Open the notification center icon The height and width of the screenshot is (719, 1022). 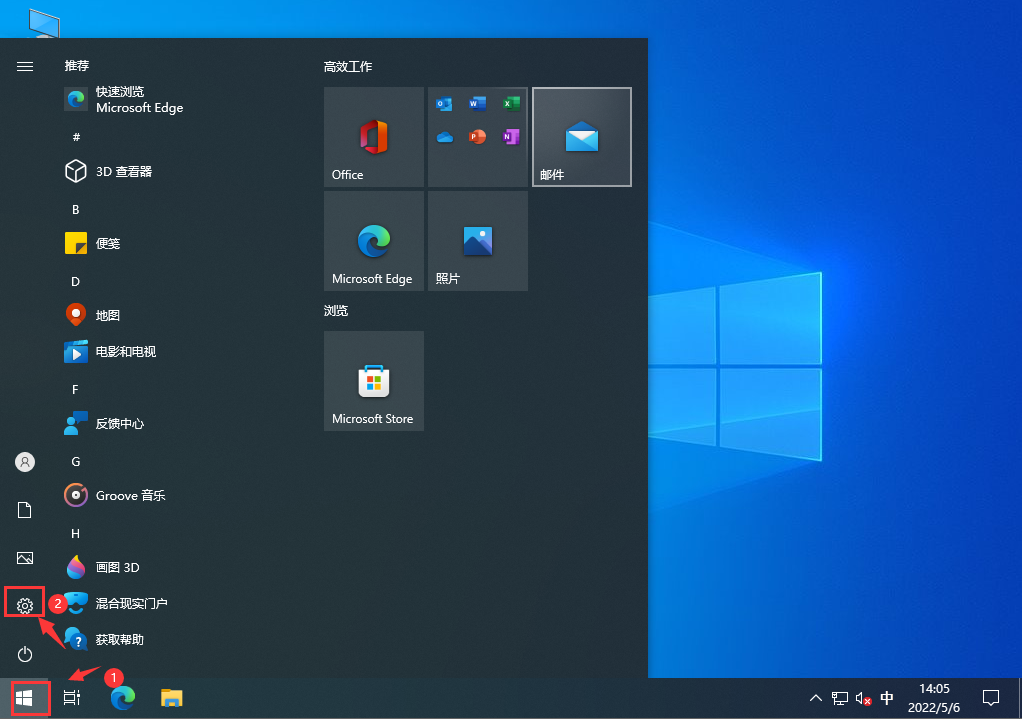pos(991,698)
